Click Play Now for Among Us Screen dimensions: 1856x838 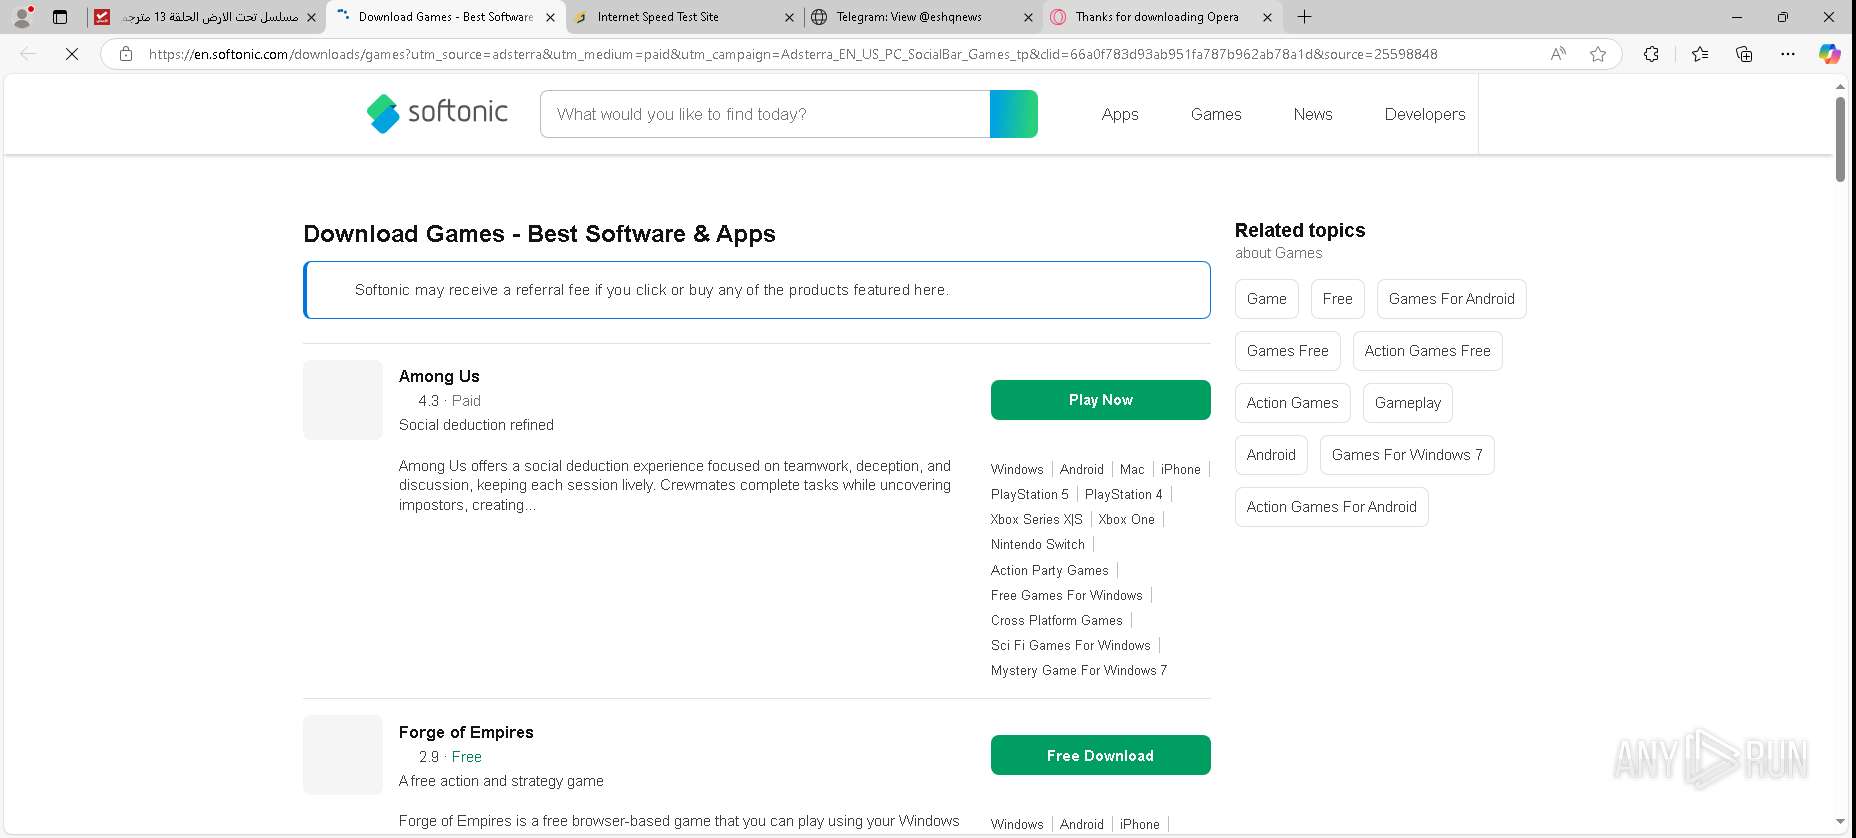click(x=1101, y=400)
